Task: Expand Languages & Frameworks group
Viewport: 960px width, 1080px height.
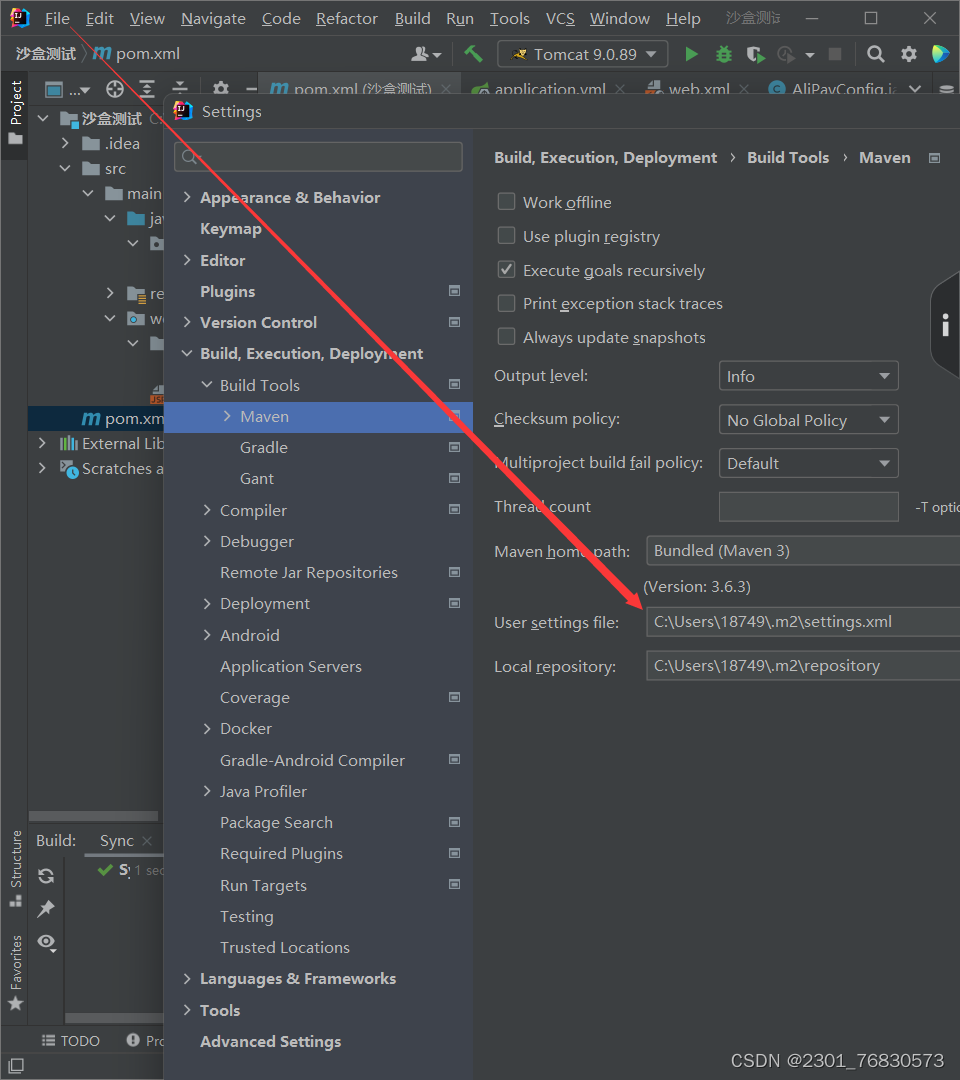Action: pyautogui.click(x=187, y=979)
